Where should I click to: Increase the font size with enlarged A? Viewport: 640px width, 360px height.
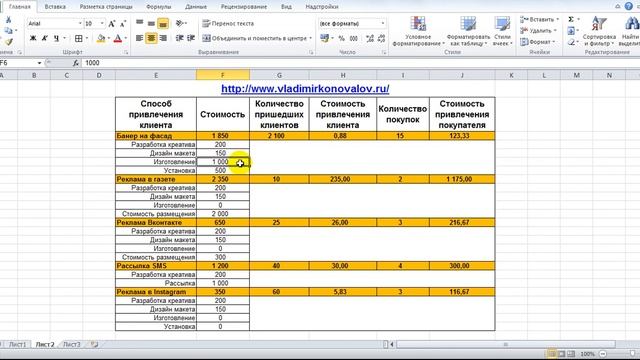[112, 24]
